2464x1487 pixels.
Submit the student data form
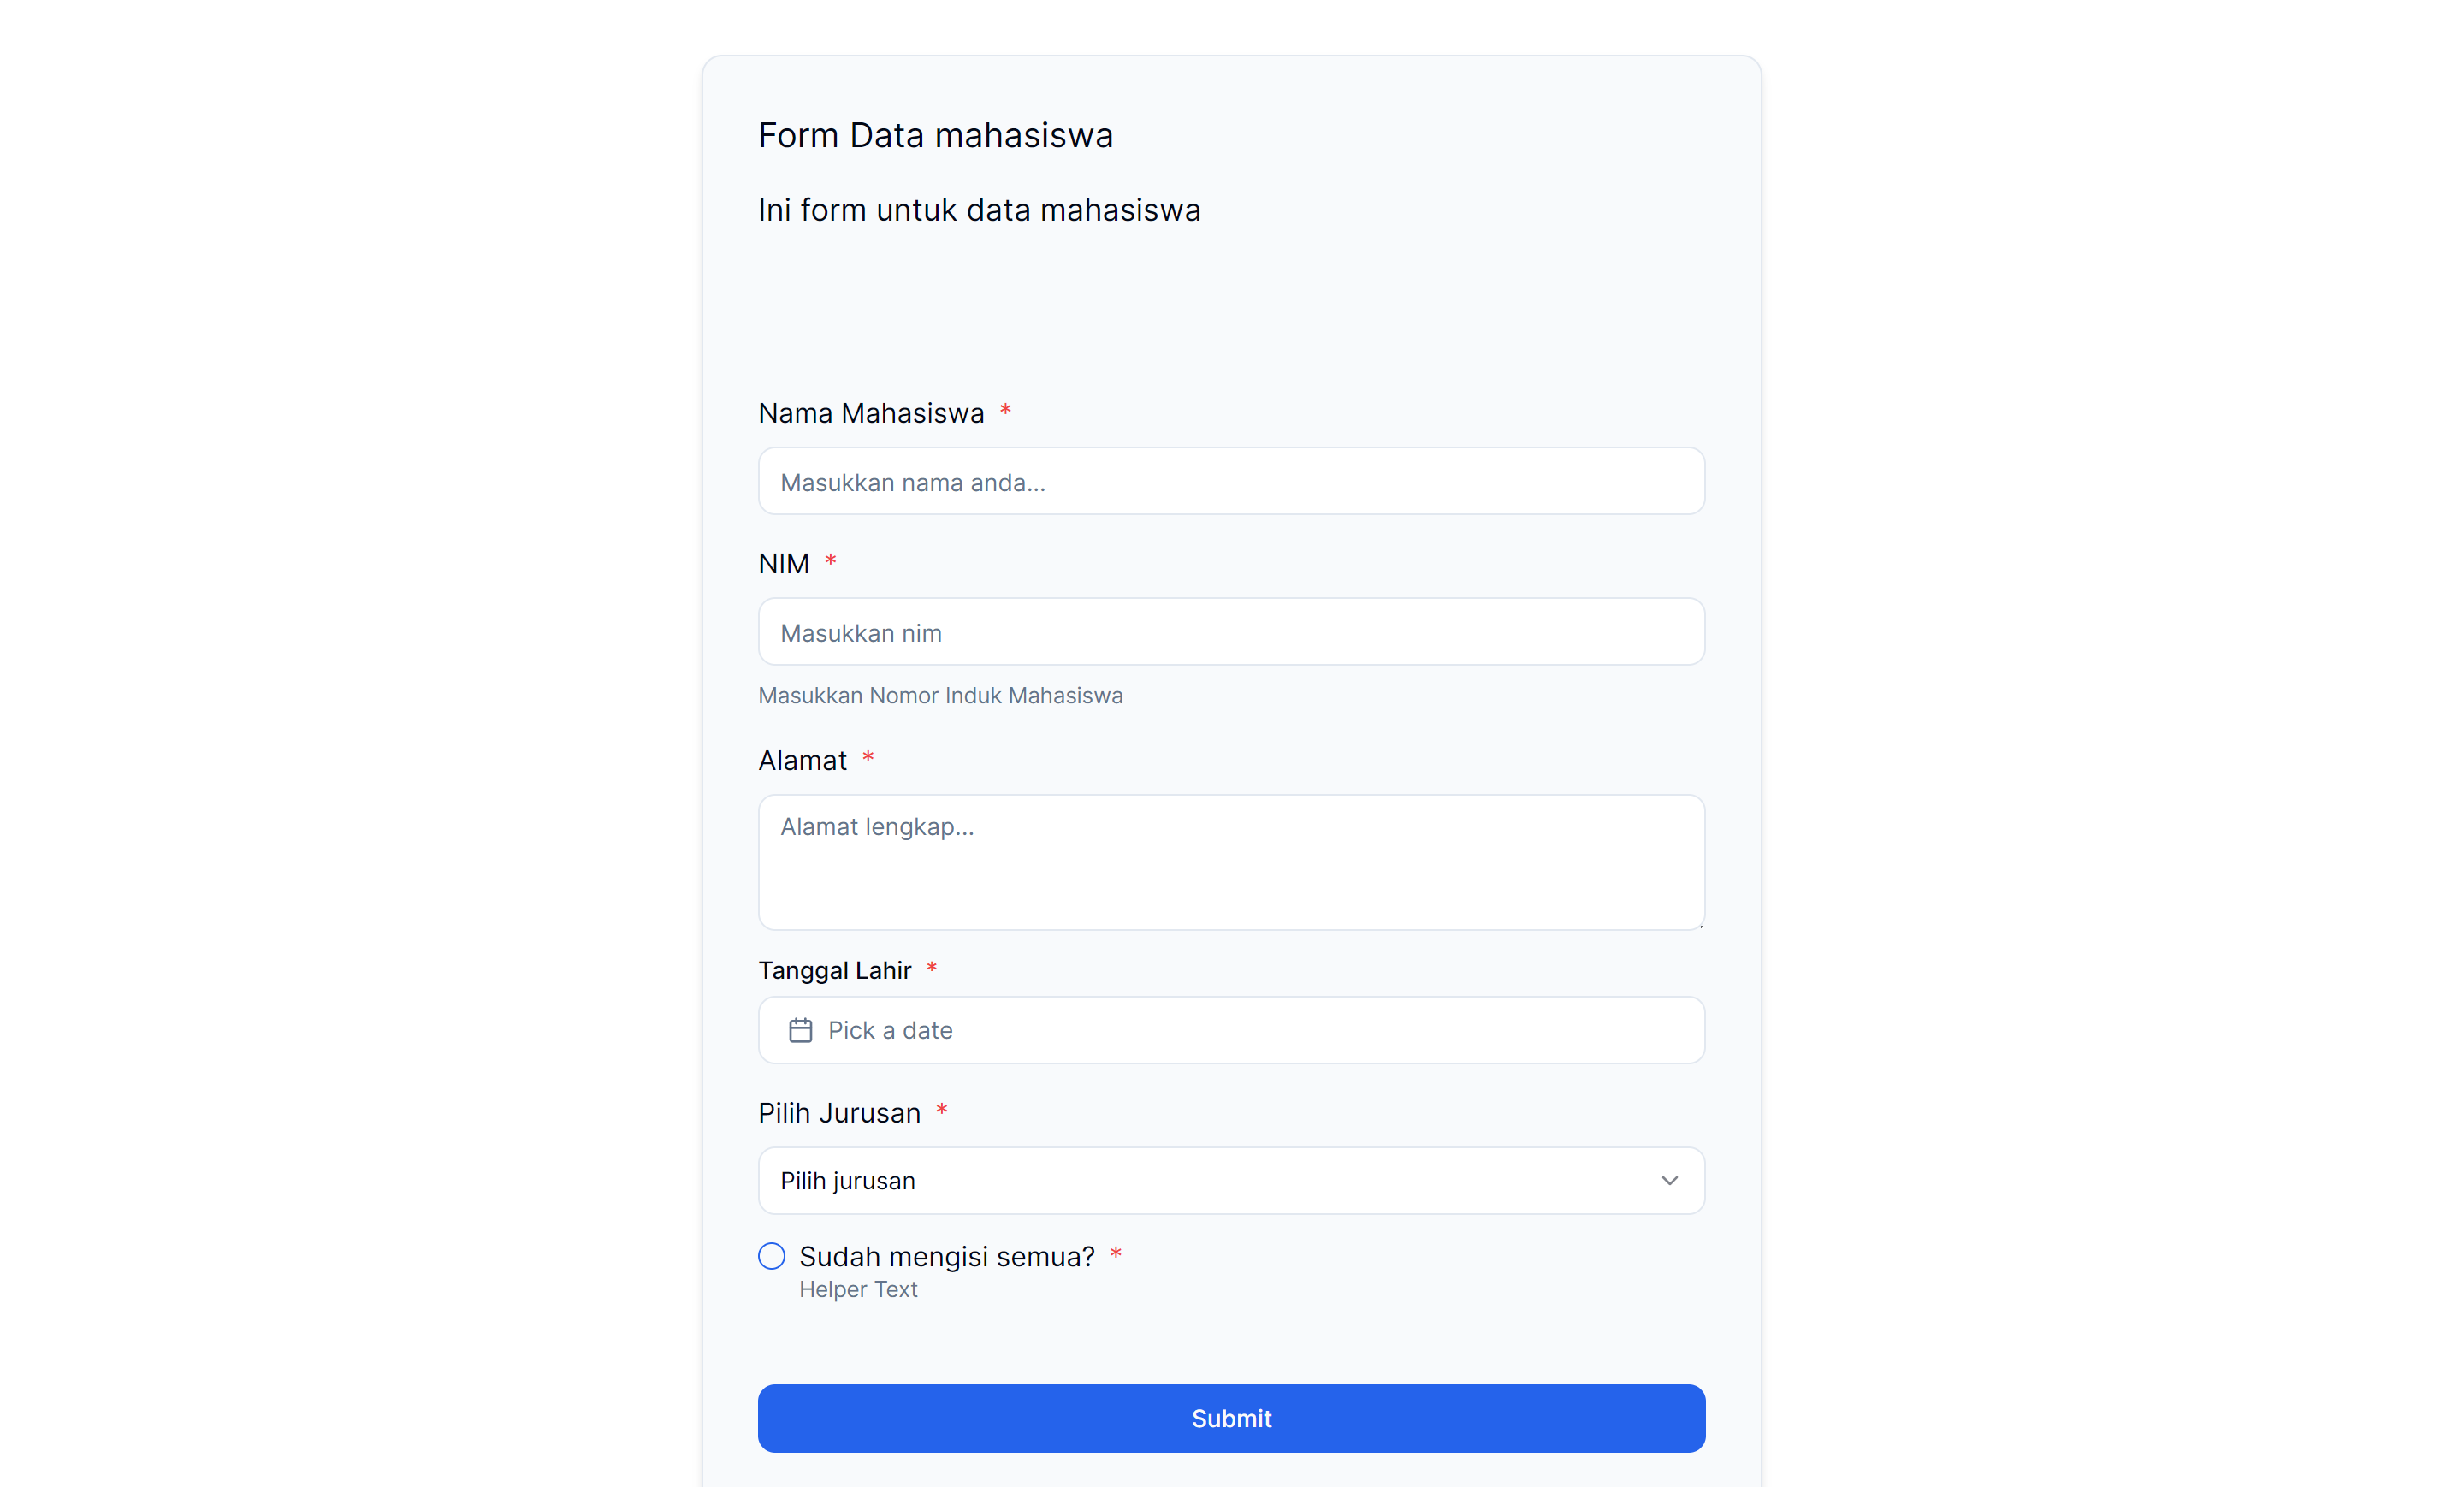[1231, 1418]
